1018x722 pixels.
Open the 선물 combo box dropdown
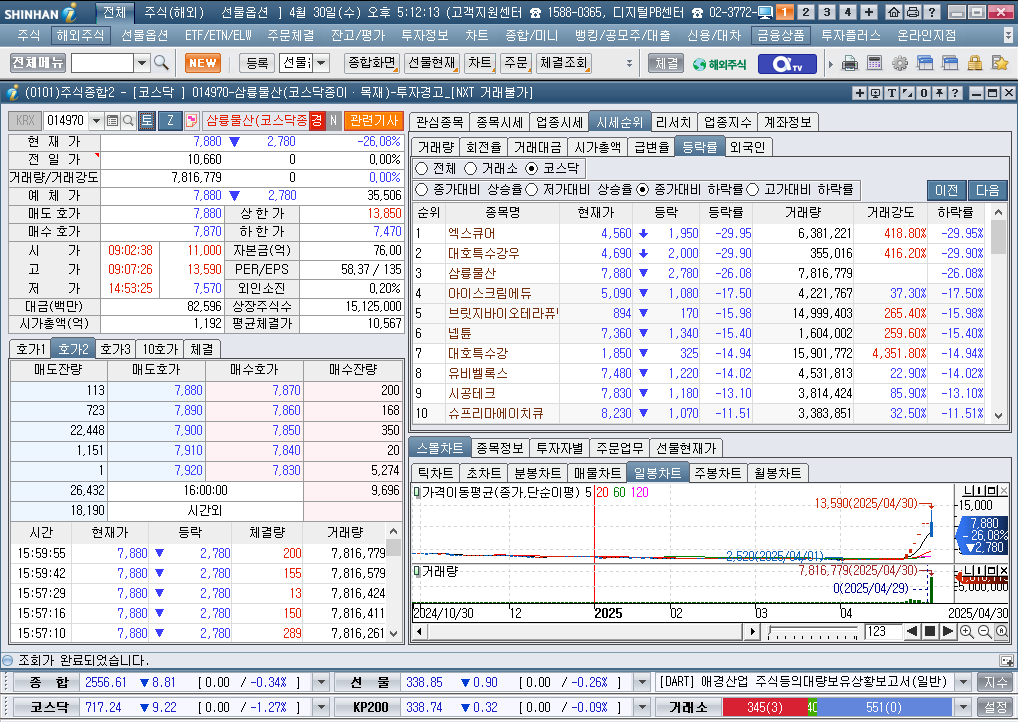(x=321, y=63)
